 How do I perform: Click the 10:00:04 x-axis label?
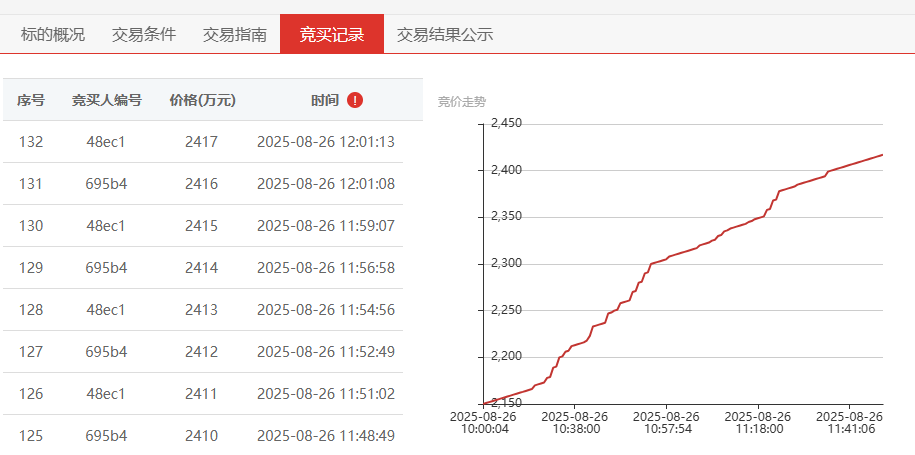point(483,423)
